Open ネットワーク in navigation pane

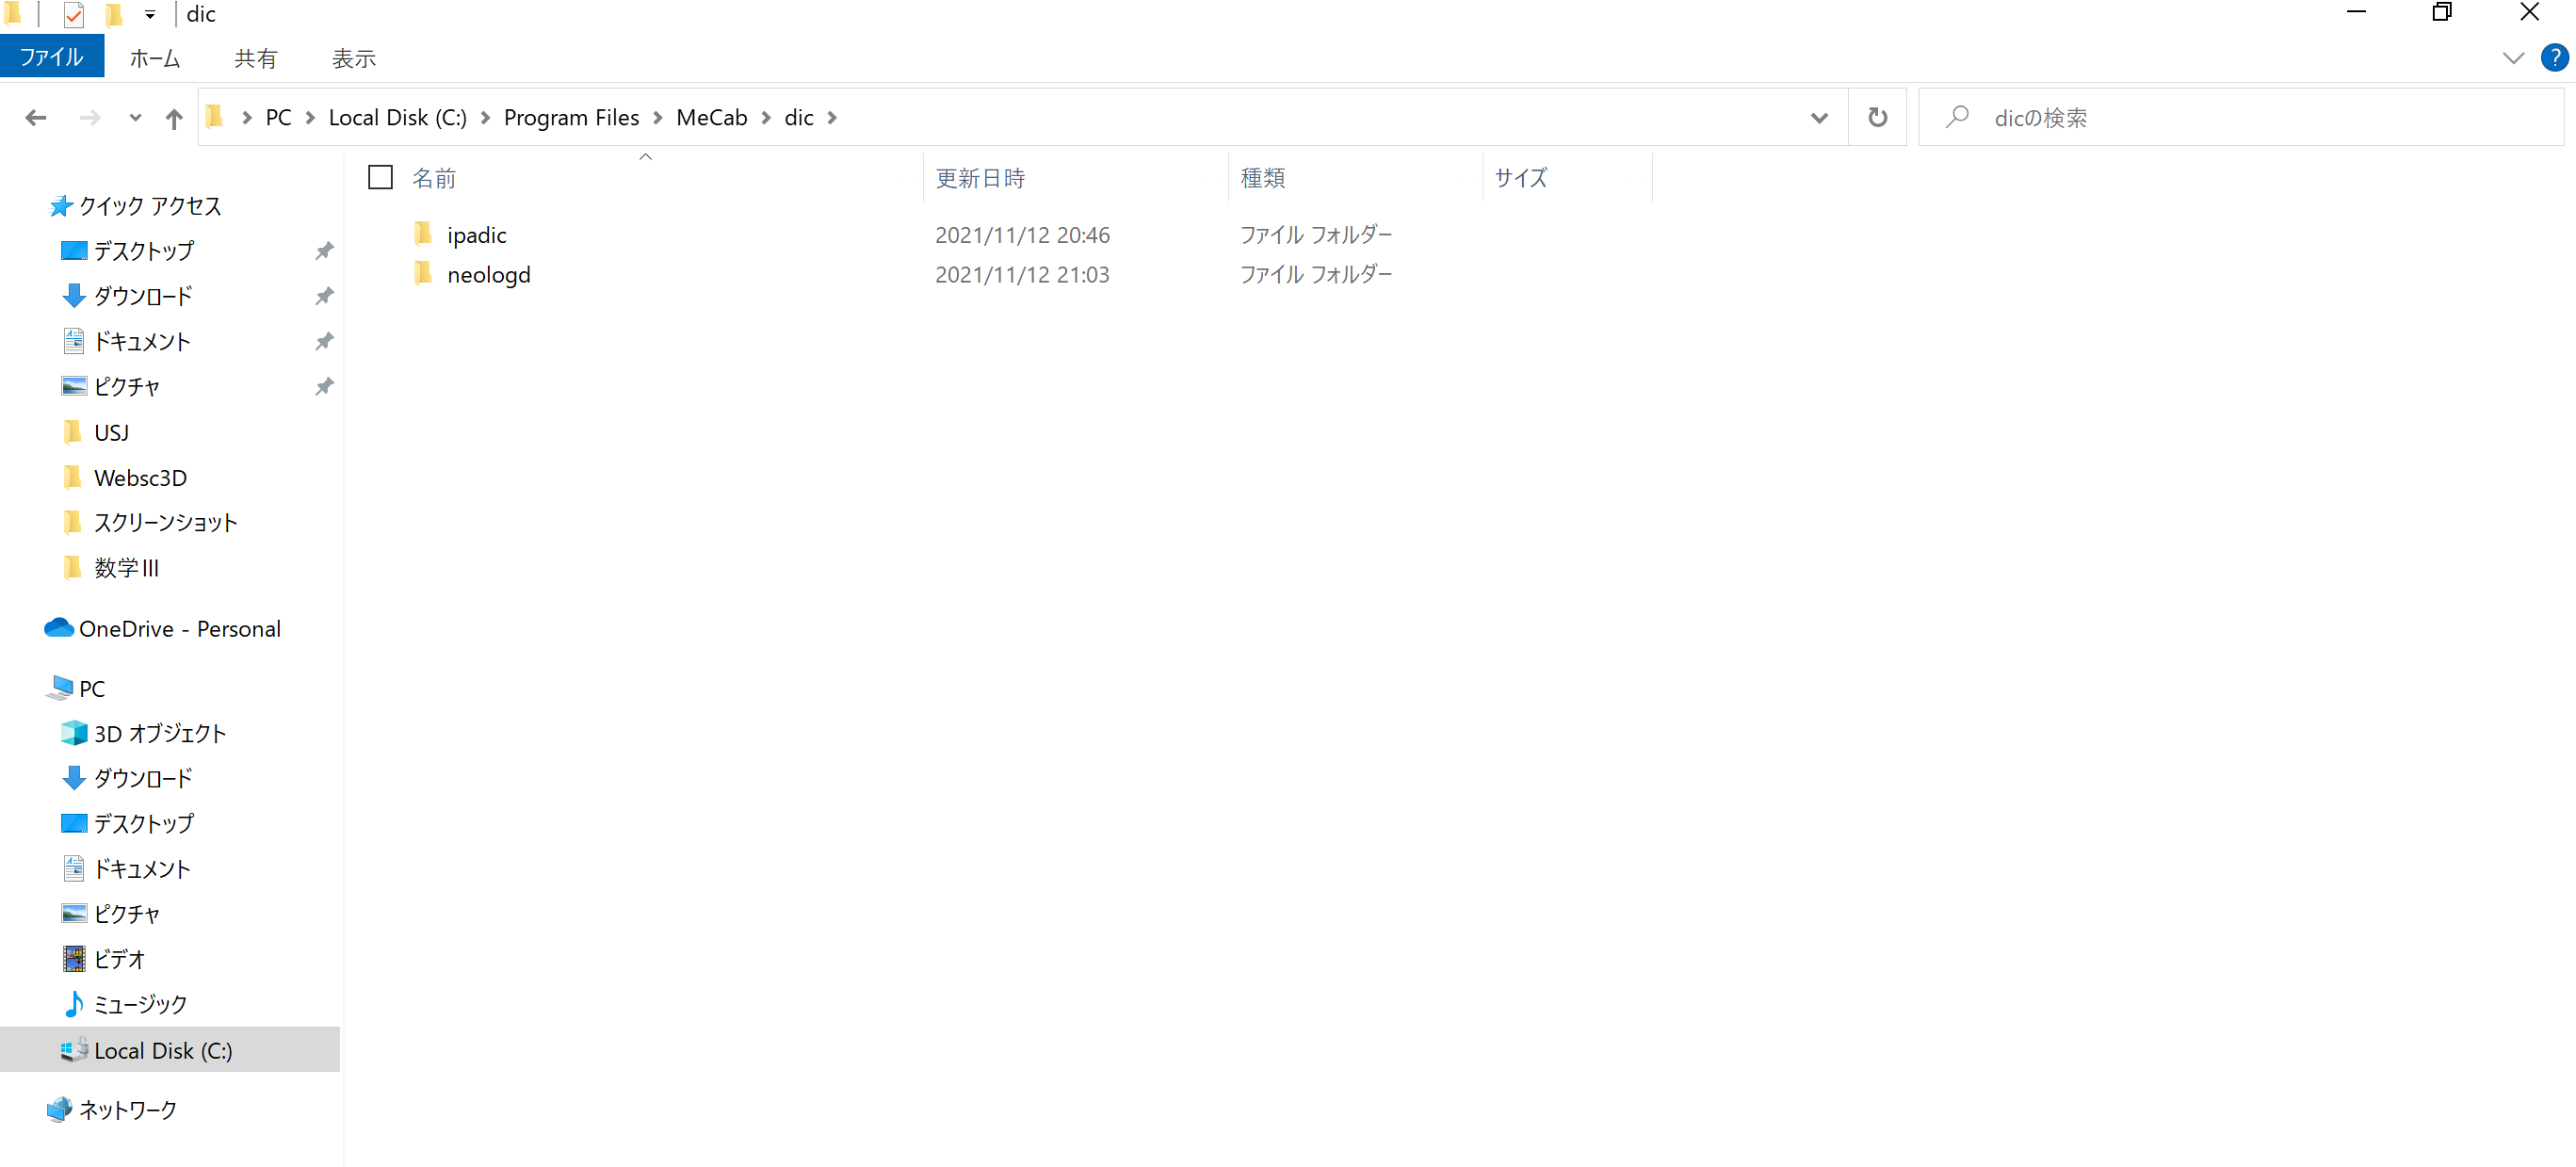coord(128,1109)
